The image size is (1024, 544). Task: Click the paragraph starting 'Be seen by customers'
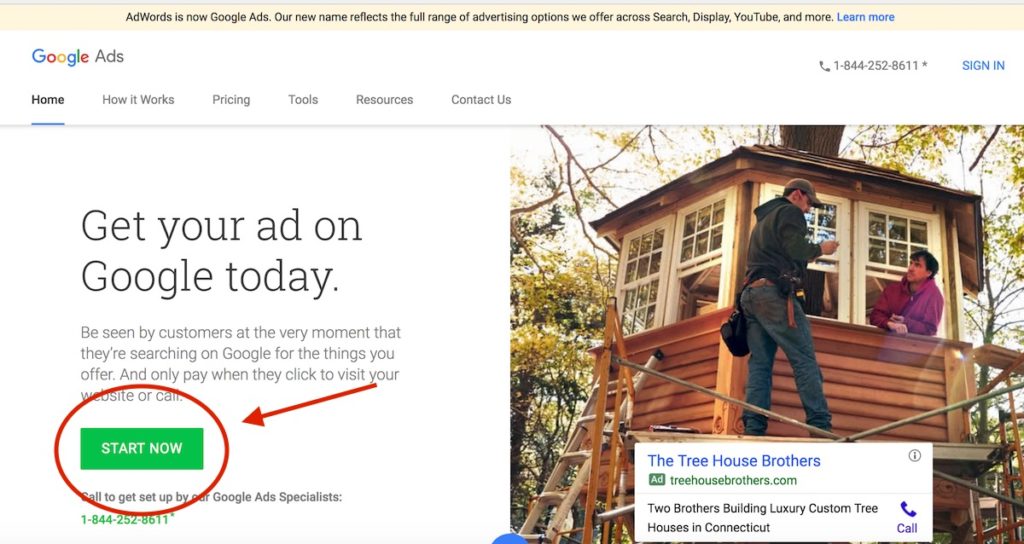coord(241,364)
